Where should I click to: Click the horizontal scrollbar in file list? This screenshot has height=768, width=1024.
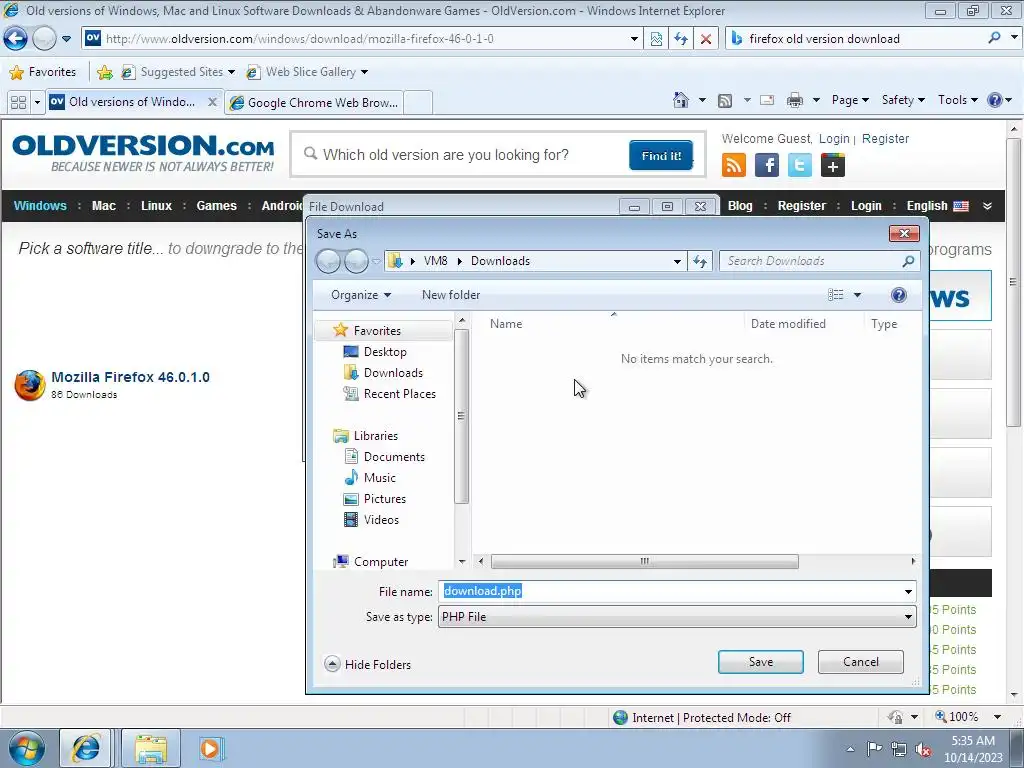pyautogui.click(x=644, y=561)
